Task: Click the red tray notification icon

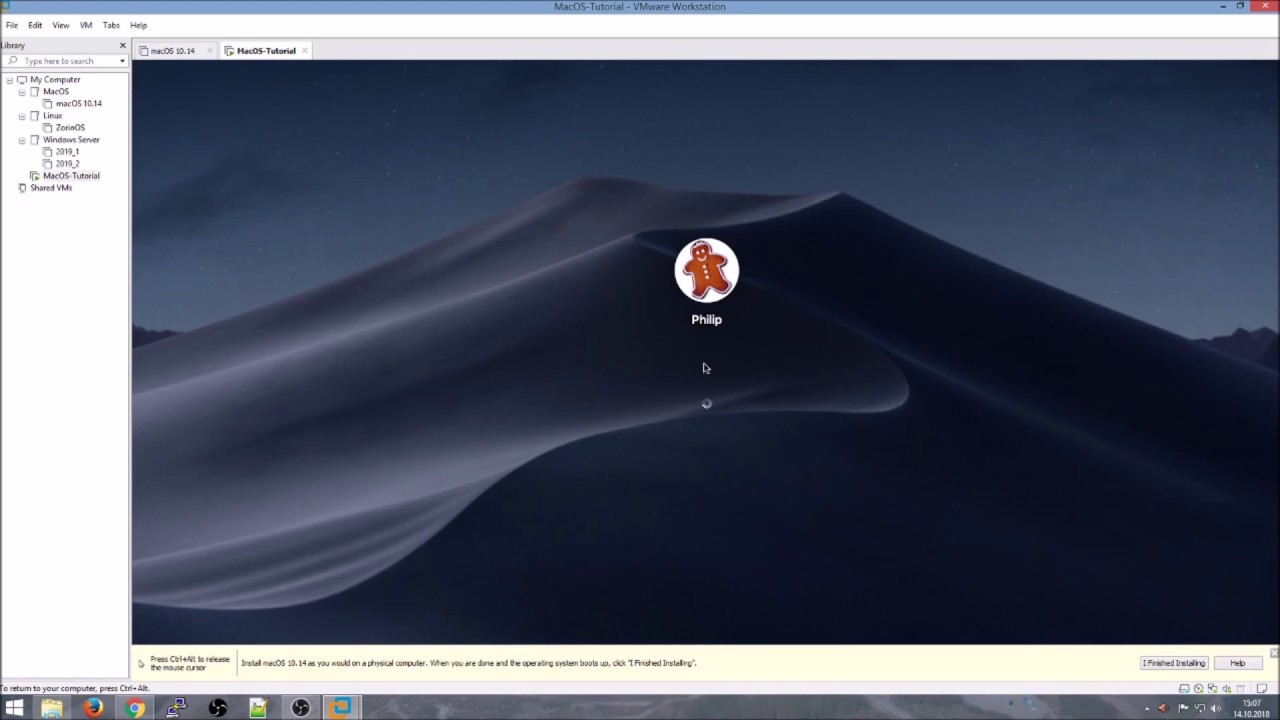Action: pos(1164,709)
